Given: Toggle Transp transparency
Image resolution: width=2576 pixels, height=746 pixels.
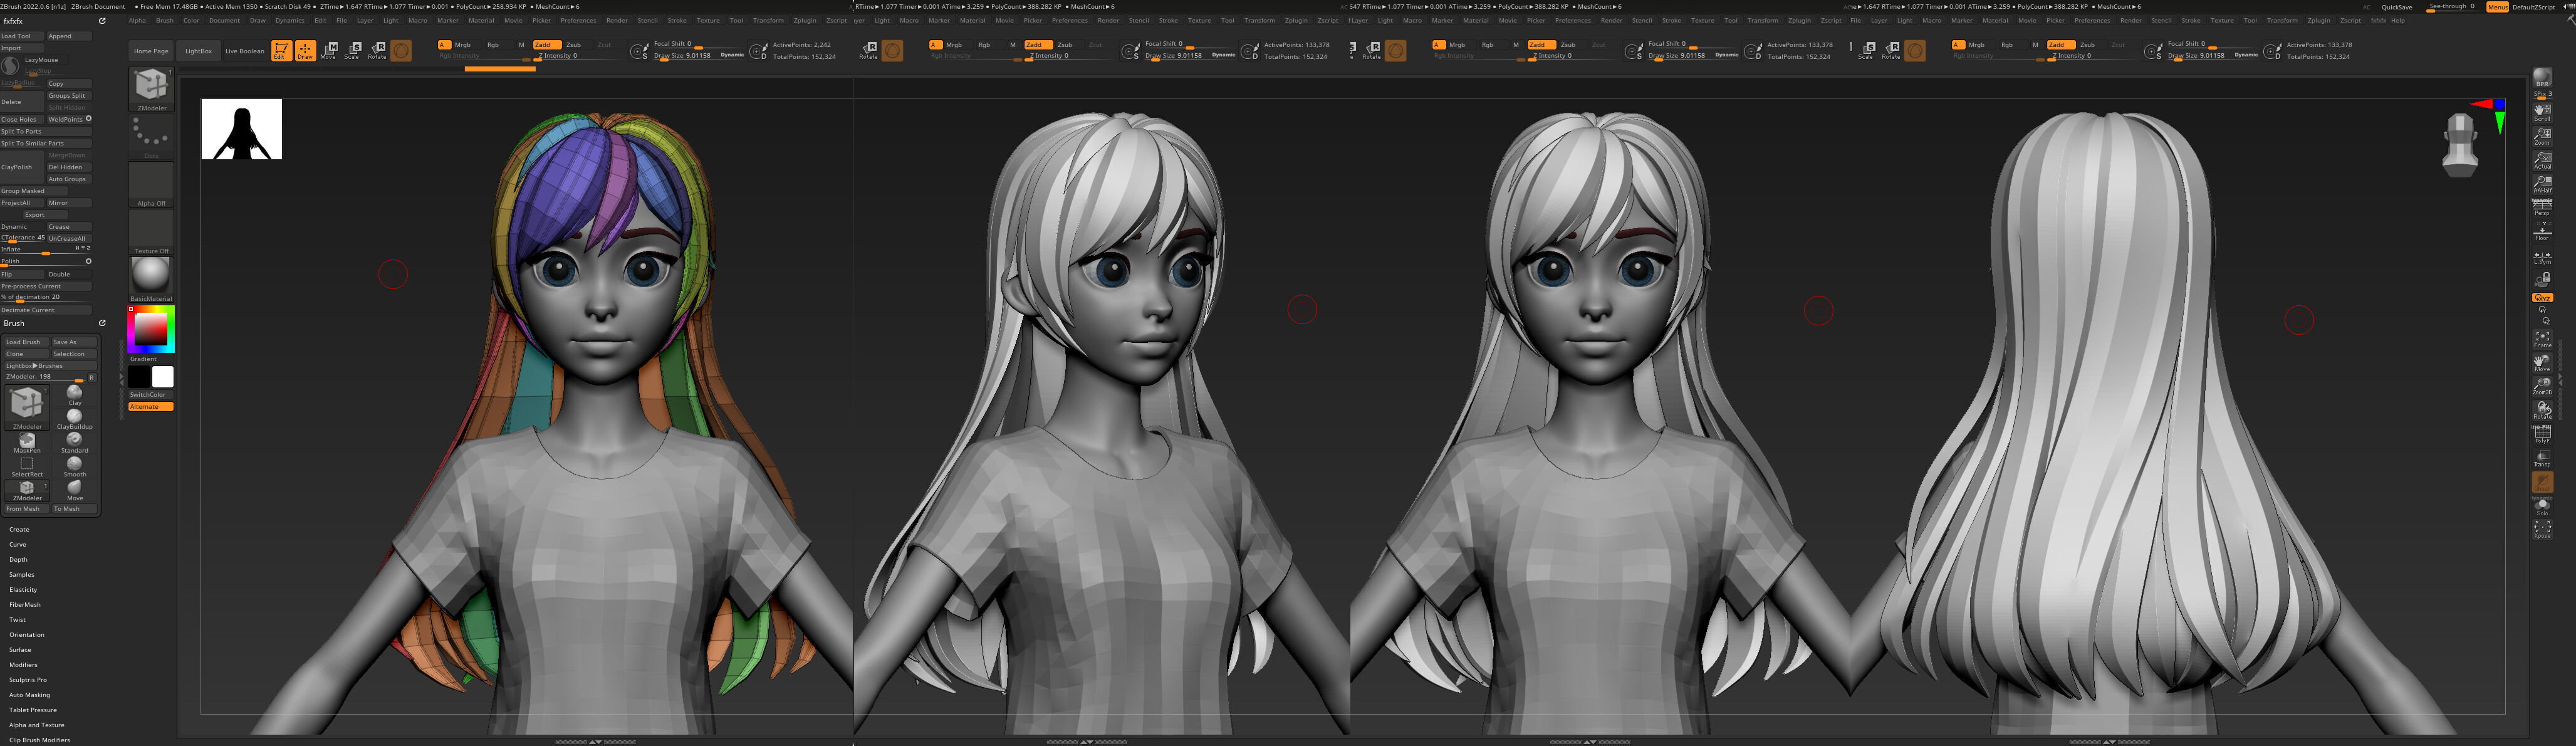Looking at the screenshot, I should tap(2542, 459).
